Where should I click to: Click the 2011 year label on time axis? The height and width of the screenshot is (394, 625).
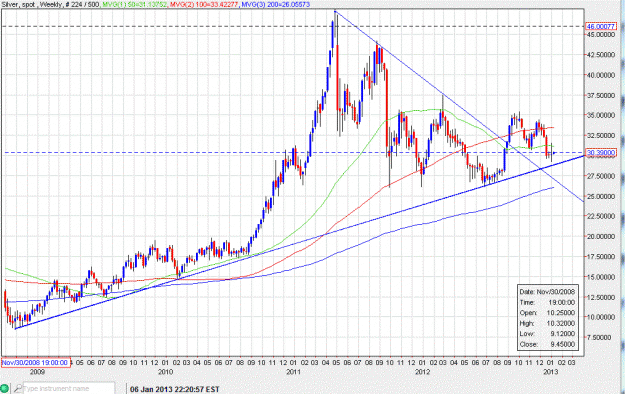point(294,372)
